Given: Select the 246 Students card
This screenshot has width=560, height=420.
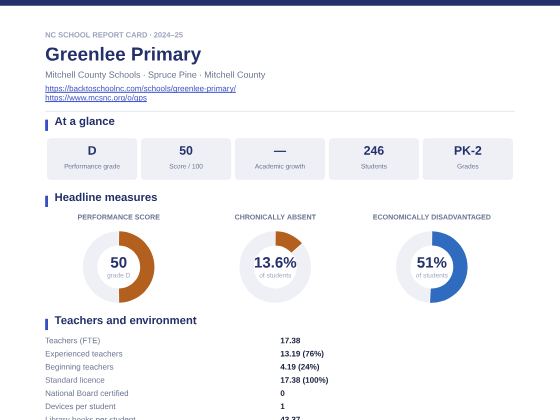Looking at the screenshot, I should click(374, 159).
